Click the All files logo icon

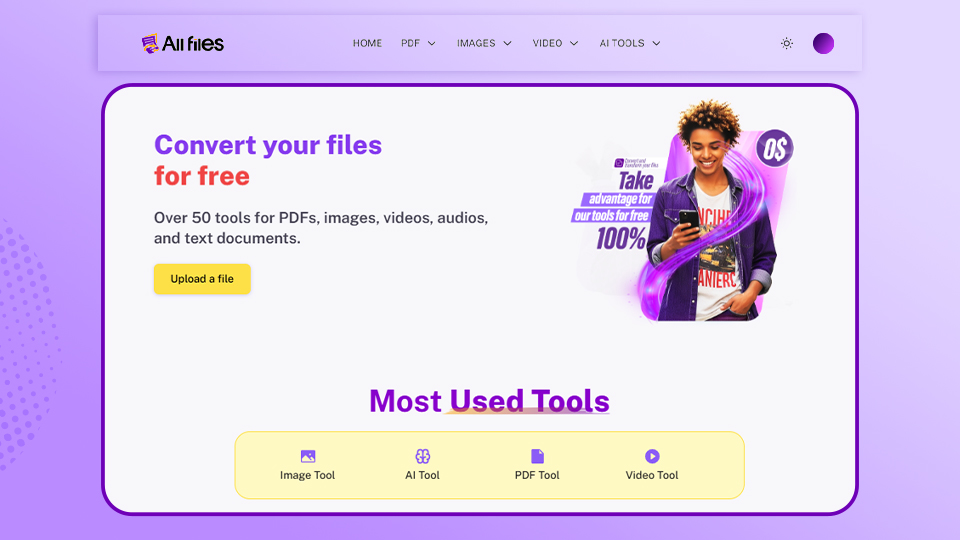pyautogui.click(x=150, y=43)
